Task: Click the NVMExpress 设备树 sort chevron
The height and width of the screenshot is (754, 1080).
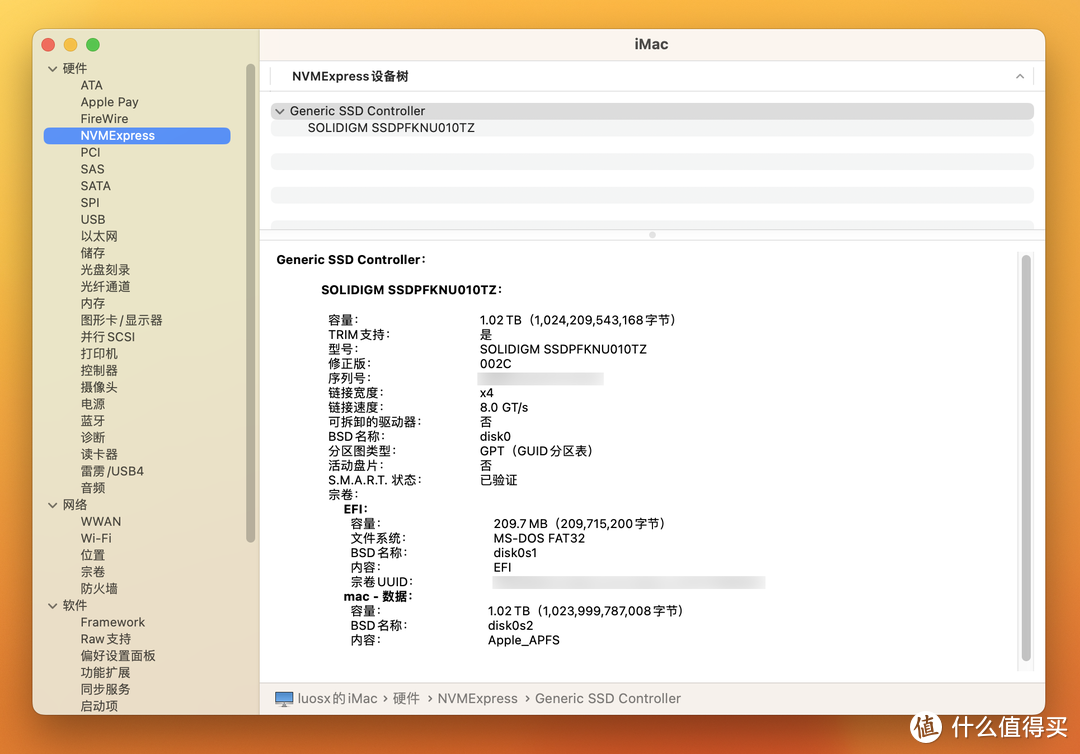Action: tap(1019, 76)
